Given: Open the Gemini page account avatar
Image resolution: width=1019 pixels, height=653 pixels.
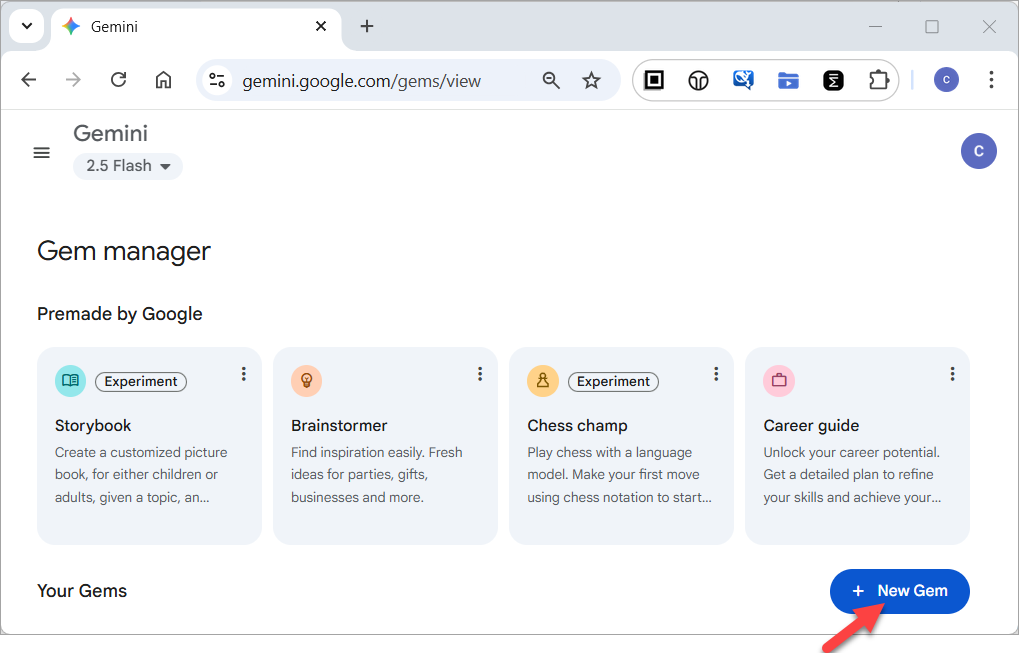Looking at the screenshot, I should (x=979, y=151).
